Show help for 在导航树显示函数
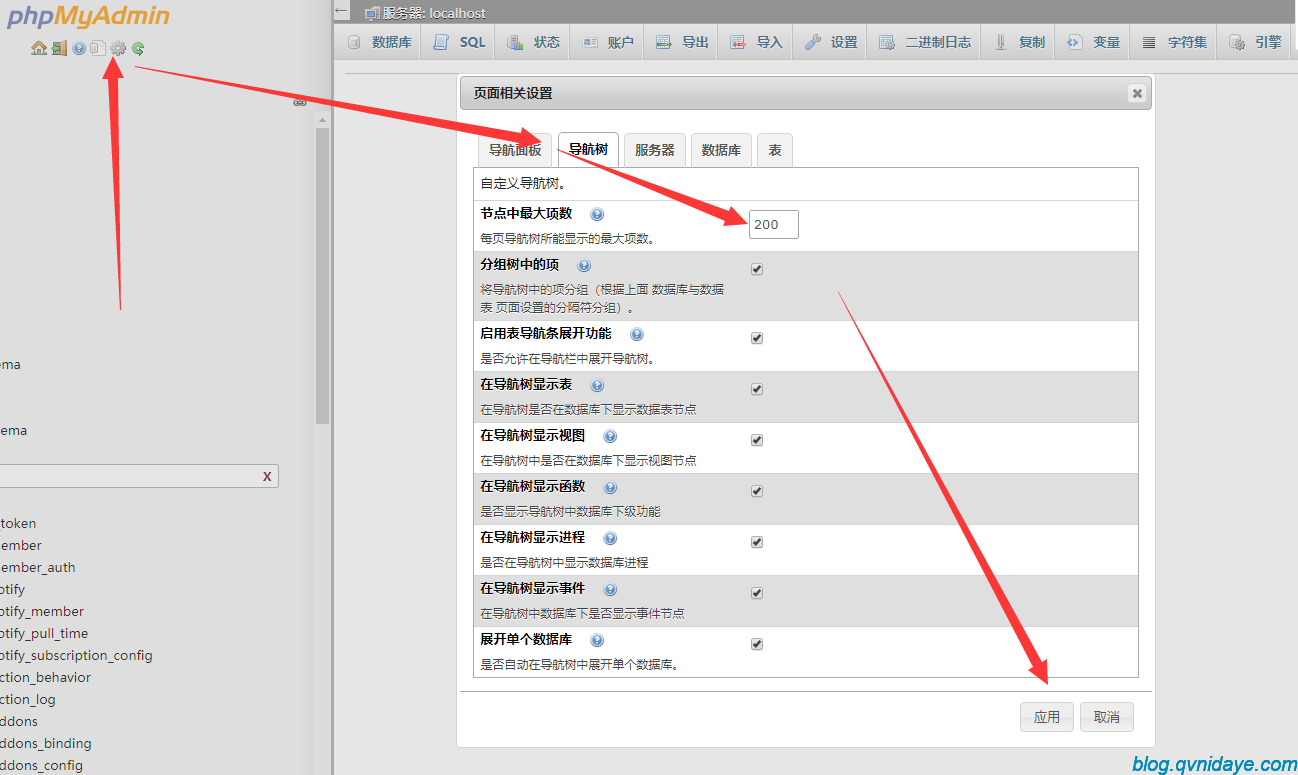This screenshot has width=1298, height=775. coord(610,487)
